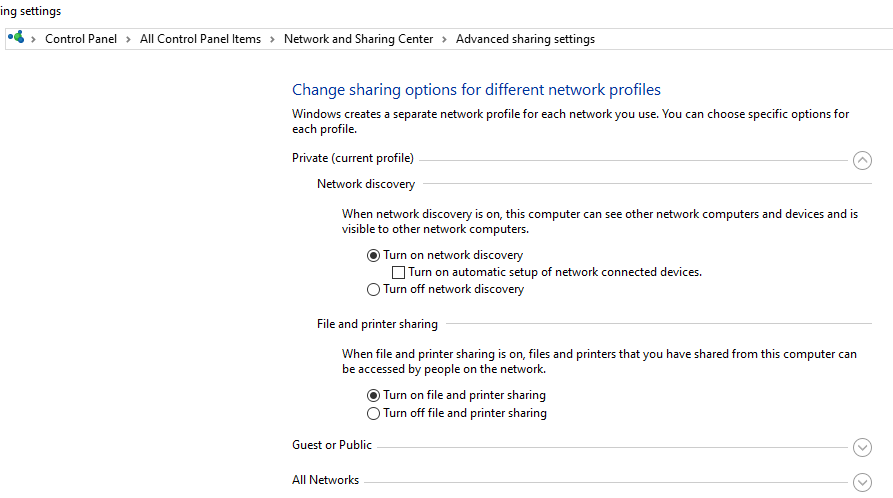This screenshot has height=498, width=893.
Task: Select Turn on network discovery
Action: pyautogui.click(x=374, y=255)
